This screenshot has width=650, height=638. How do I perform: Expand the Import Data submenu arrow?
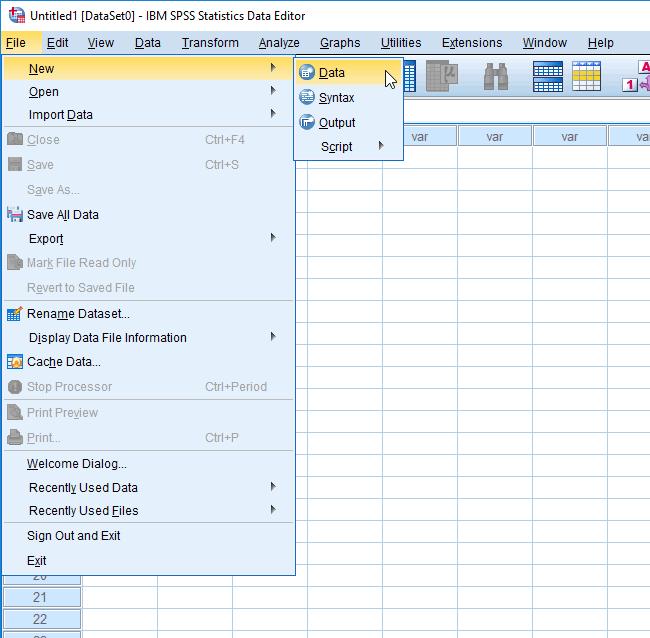click(x=273, y=113)
